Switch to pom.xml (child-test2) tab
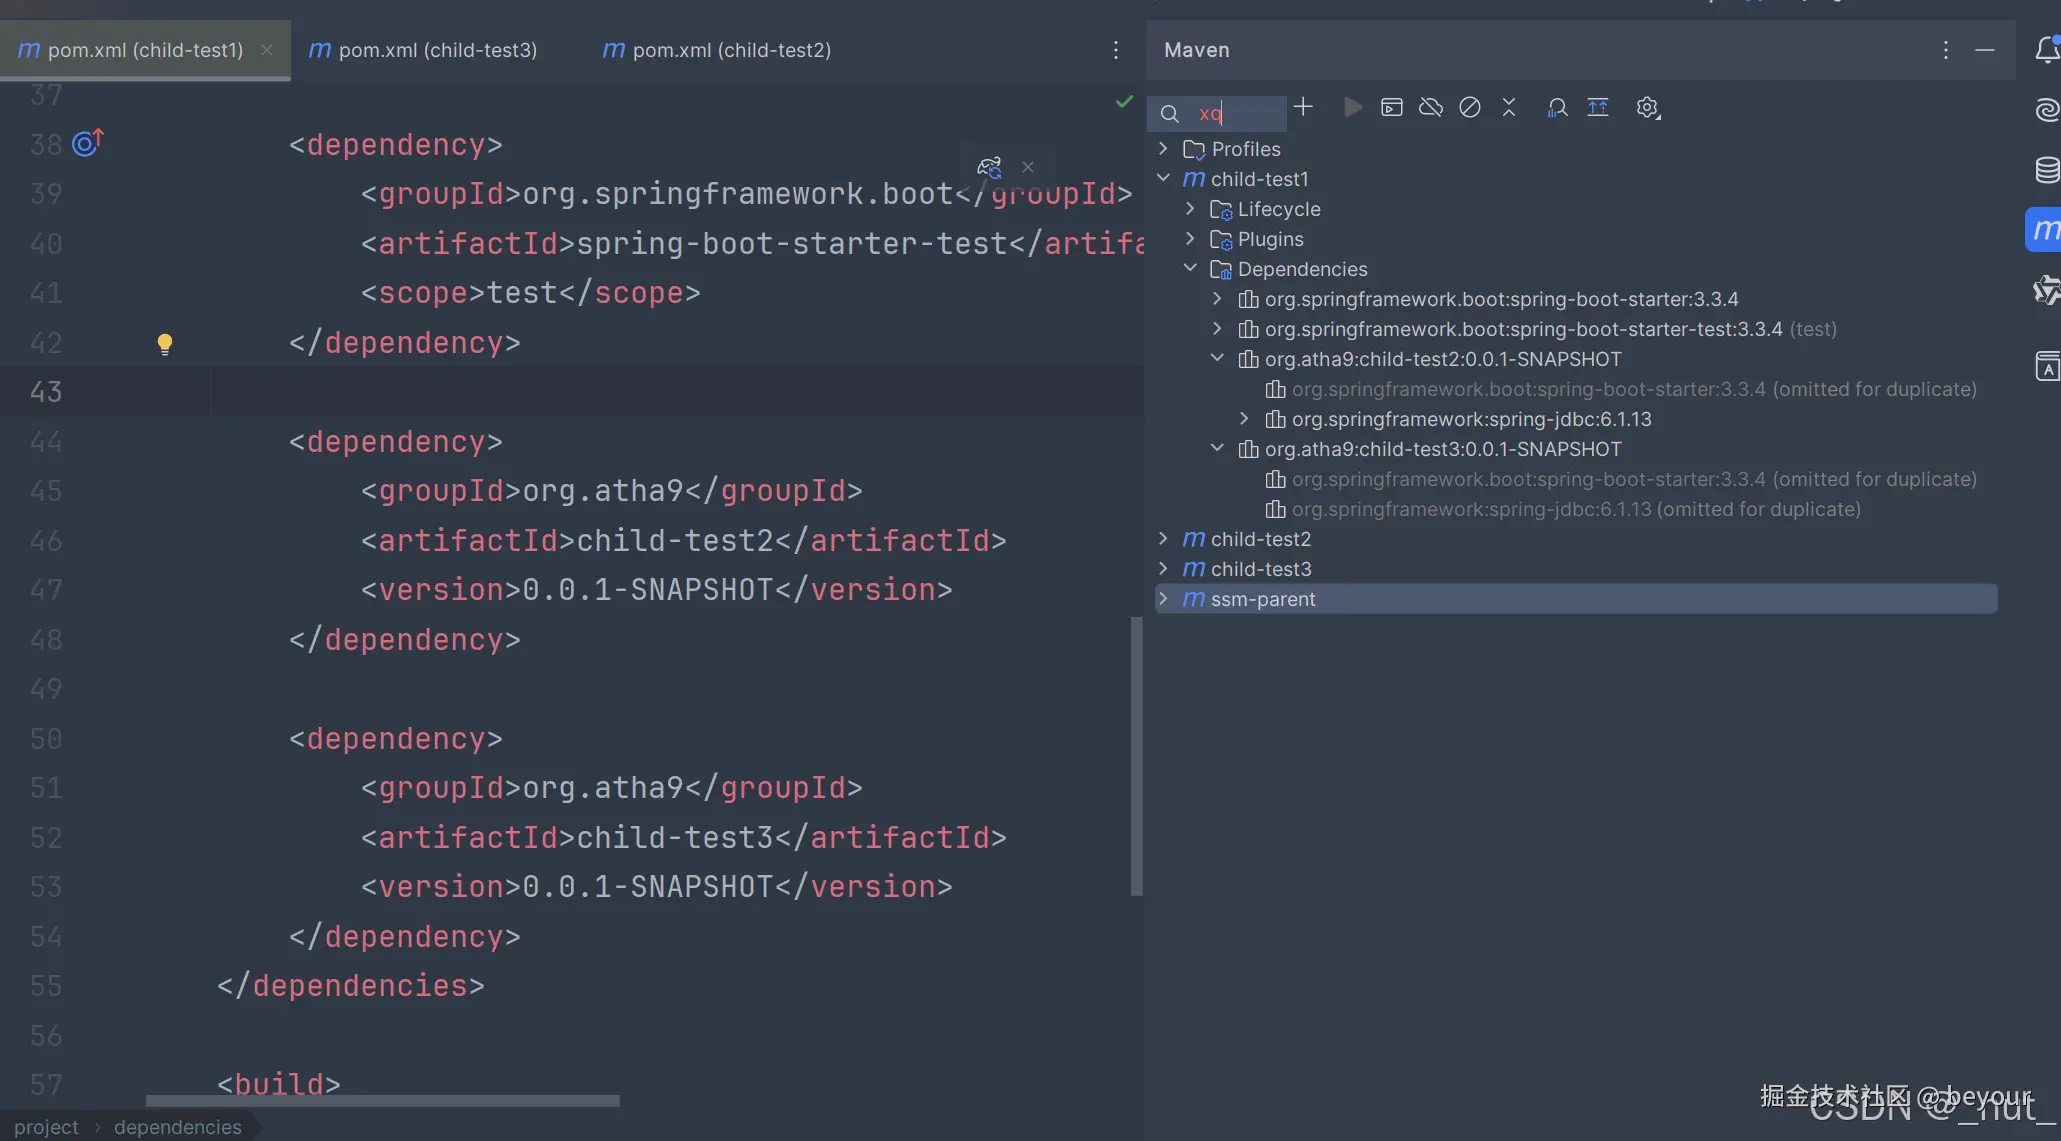The image size is (2061, 1141). 731,50
